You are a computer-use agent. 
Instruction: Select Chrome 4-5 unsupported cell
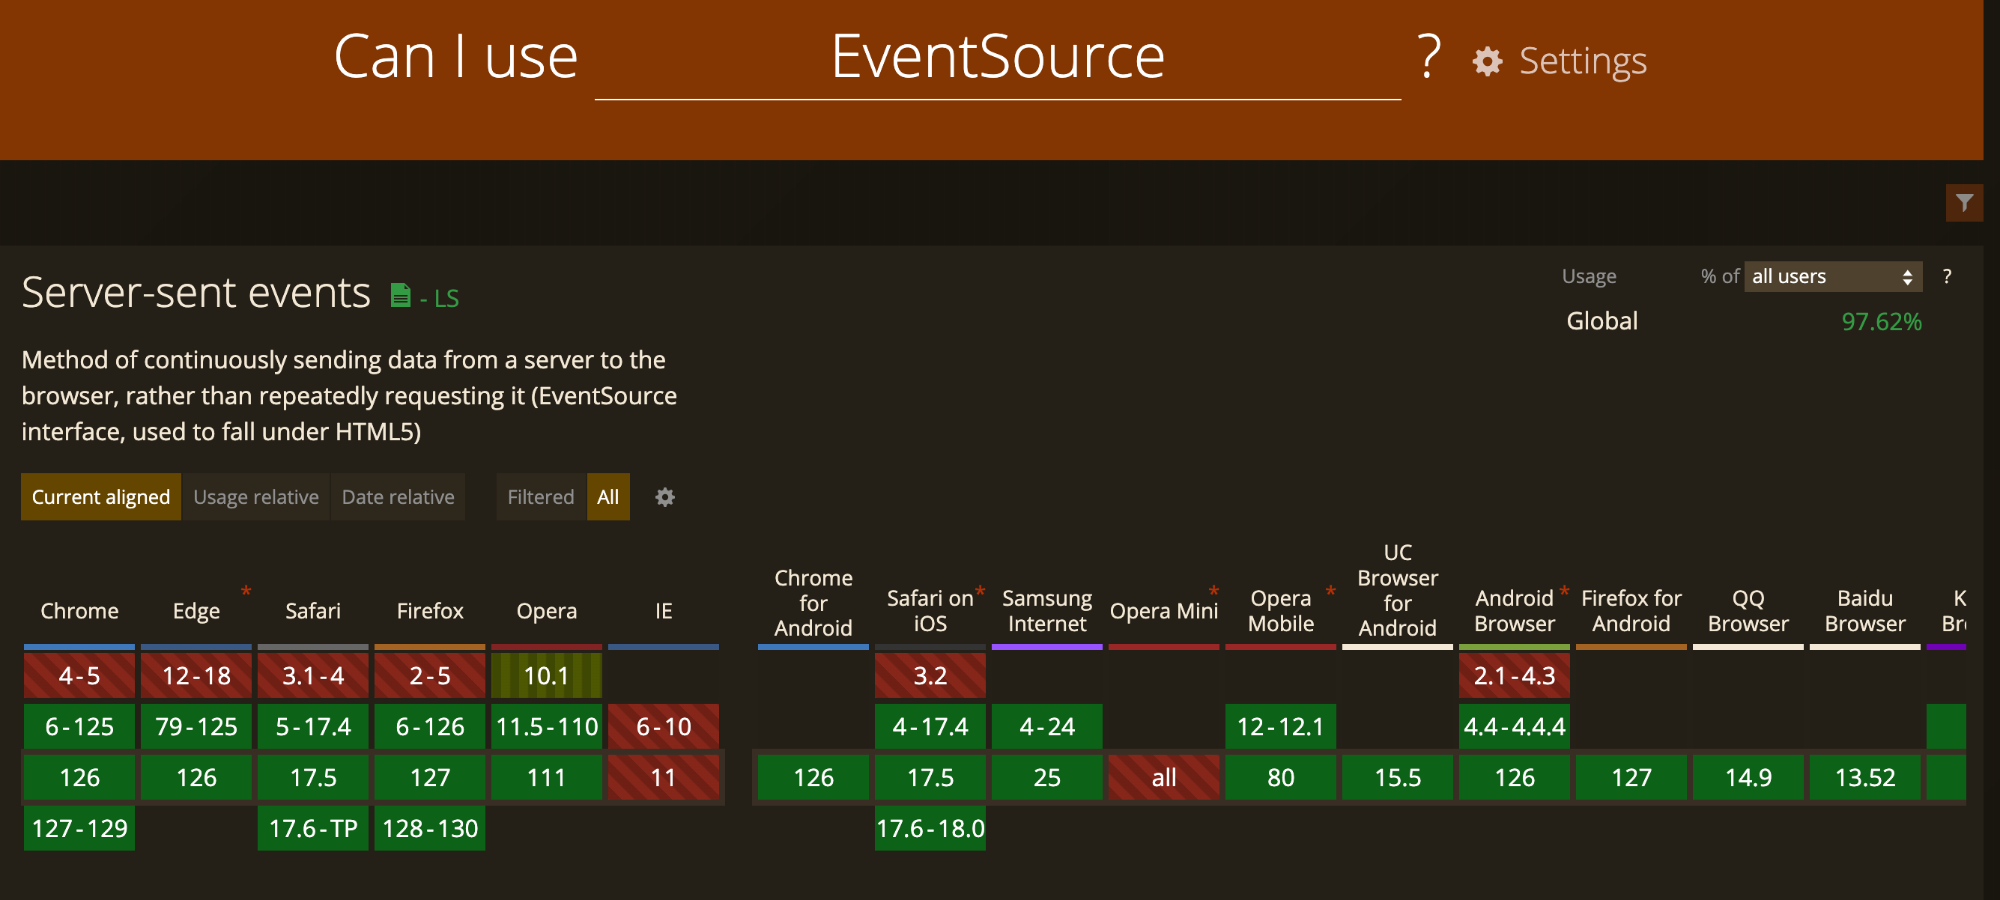[x=80, y=676]
